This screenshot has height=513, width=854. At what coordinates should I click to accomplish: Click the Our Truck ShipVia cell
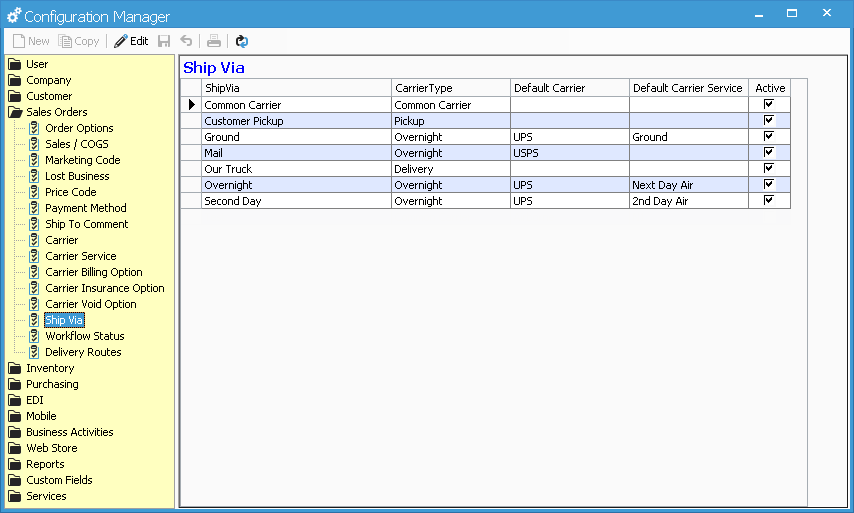tap(296, 169)
